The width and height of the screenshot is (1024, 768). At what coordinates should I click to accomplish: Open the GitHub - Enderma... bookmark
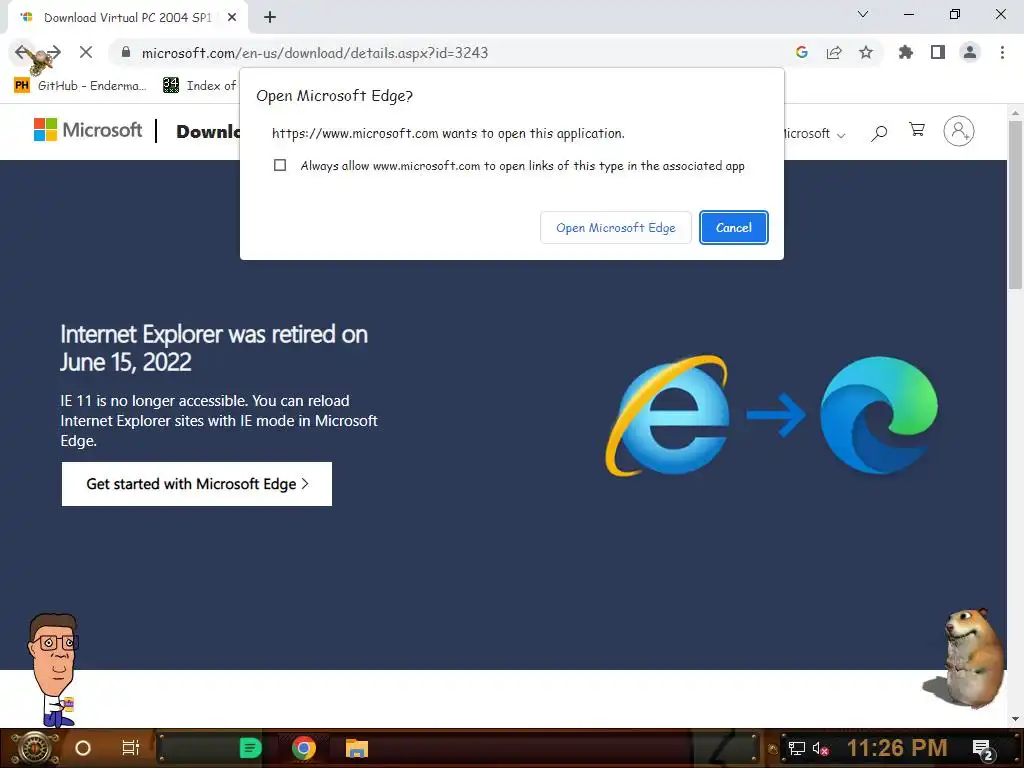(81, 86)
